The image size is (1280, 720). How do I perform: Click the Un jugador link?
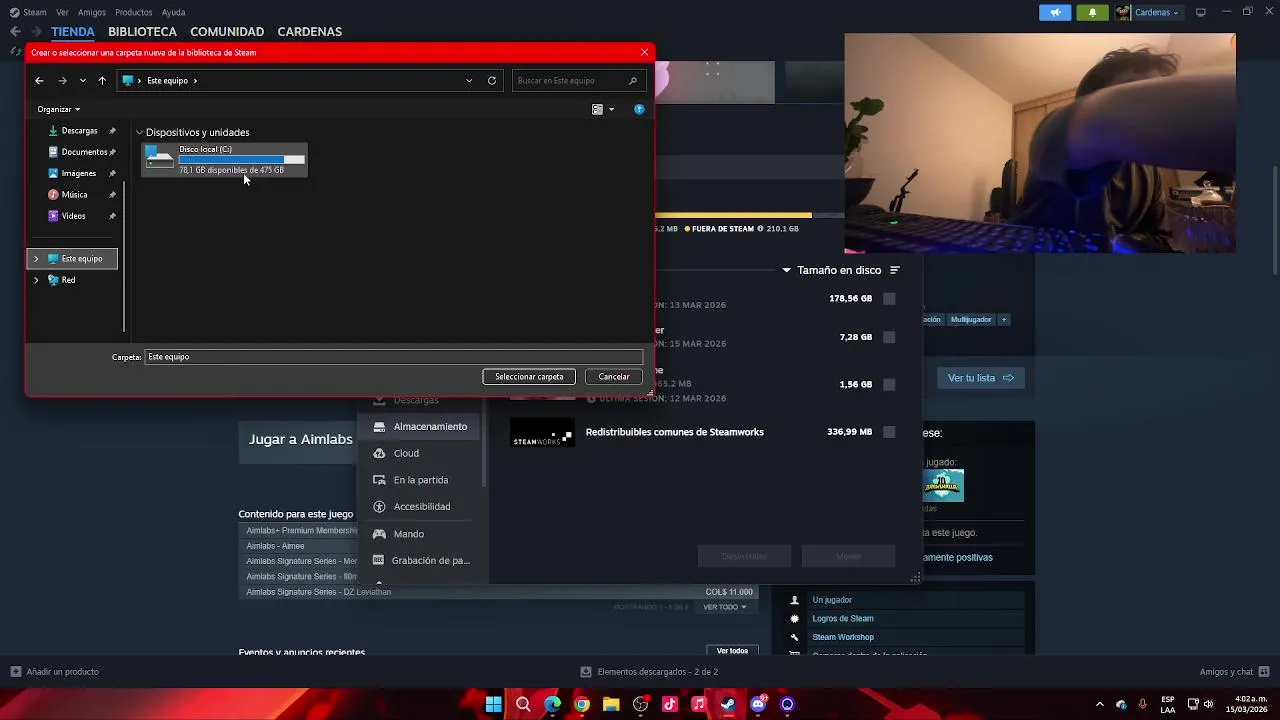(832, 600)
